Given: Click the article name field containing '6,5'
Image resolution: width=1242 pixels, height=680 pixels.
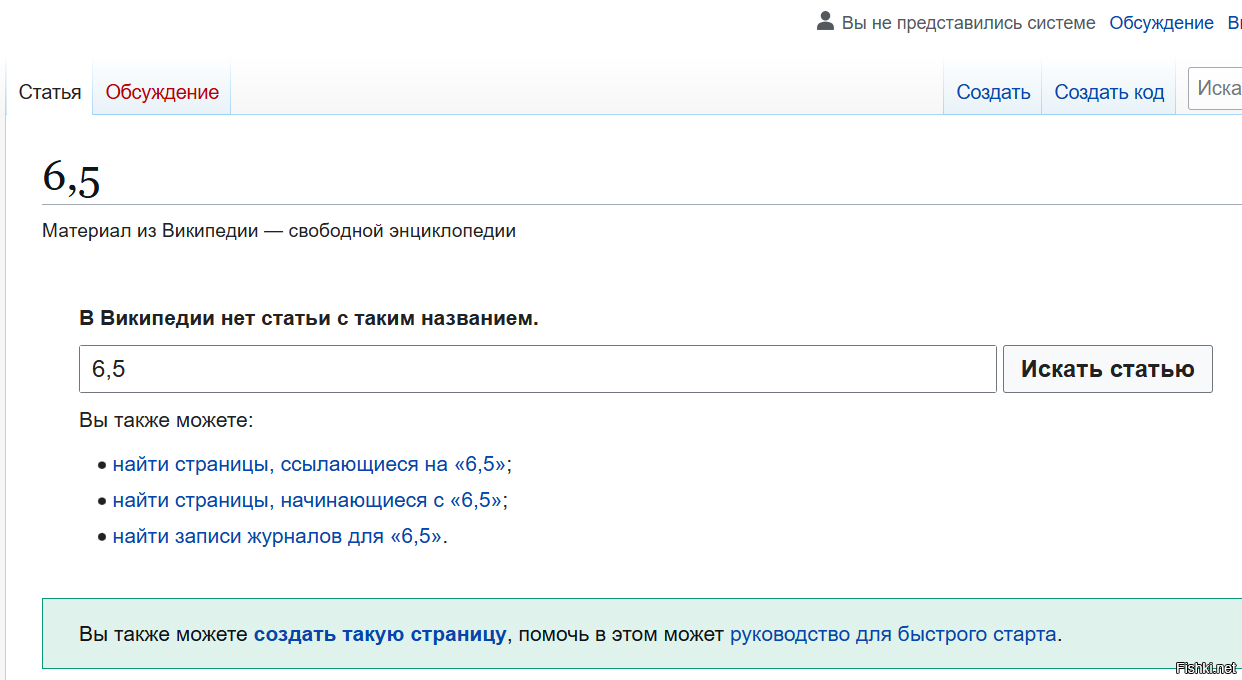Looking at the screenshot, I should coord(537,369).
